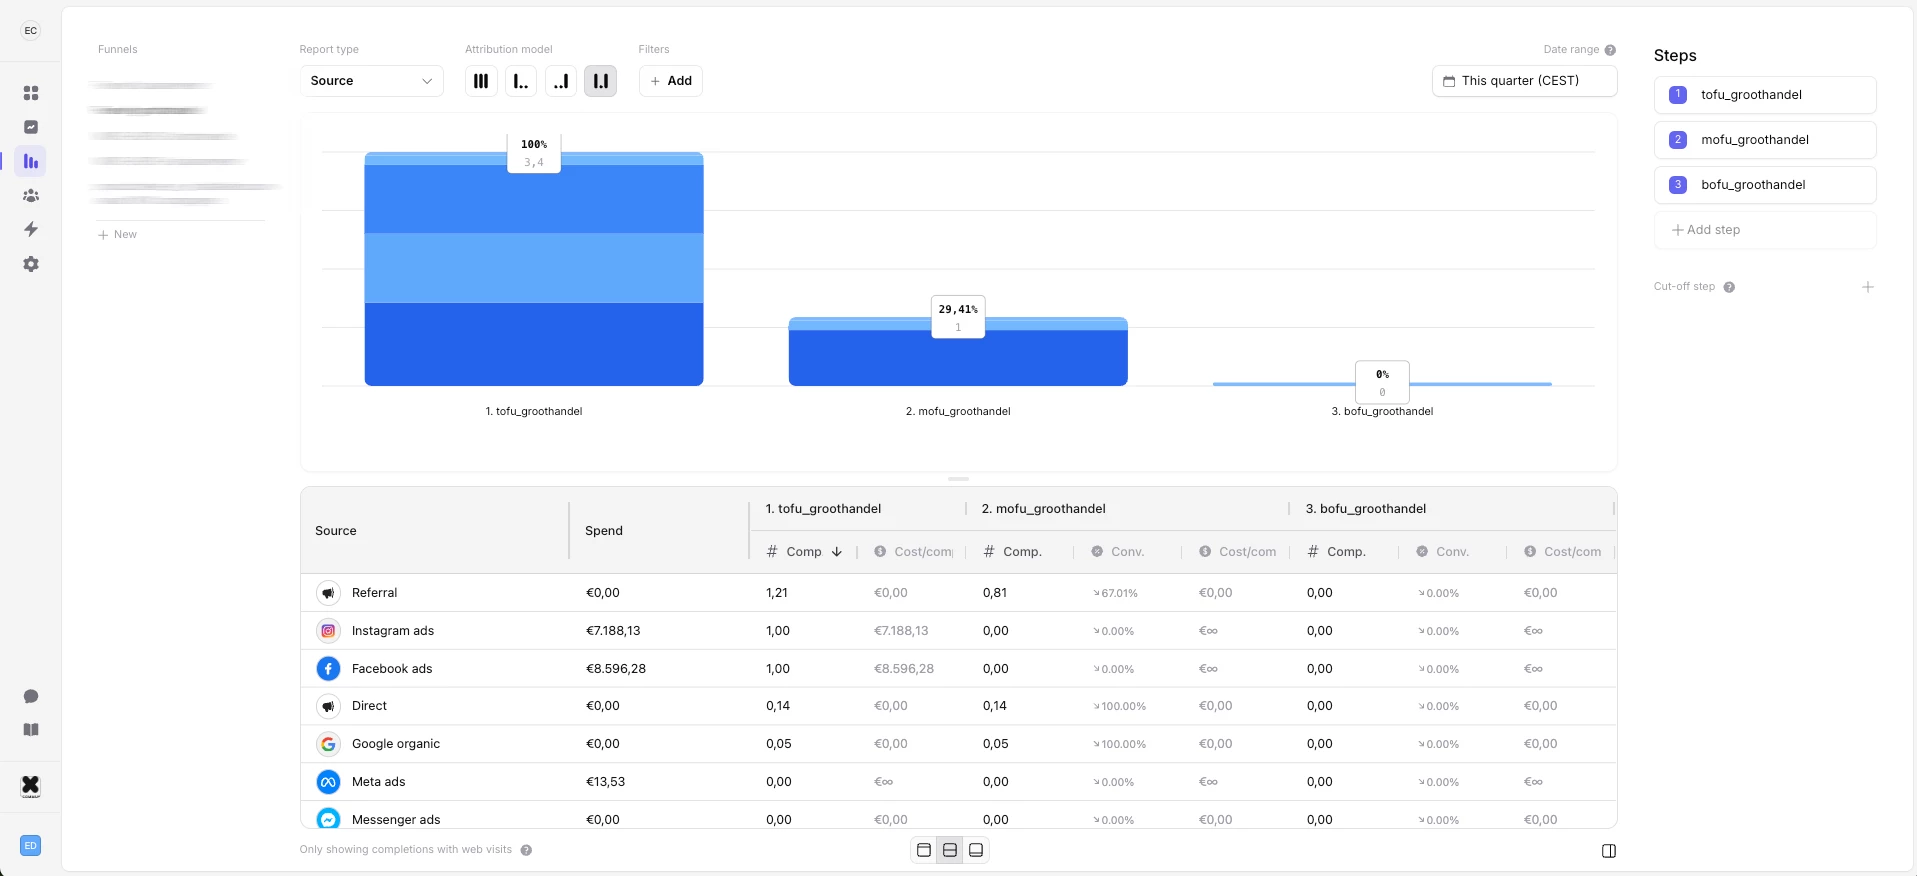1917x876 pixels.
Task: Open the Source report type dropdown
Action: 372,81
